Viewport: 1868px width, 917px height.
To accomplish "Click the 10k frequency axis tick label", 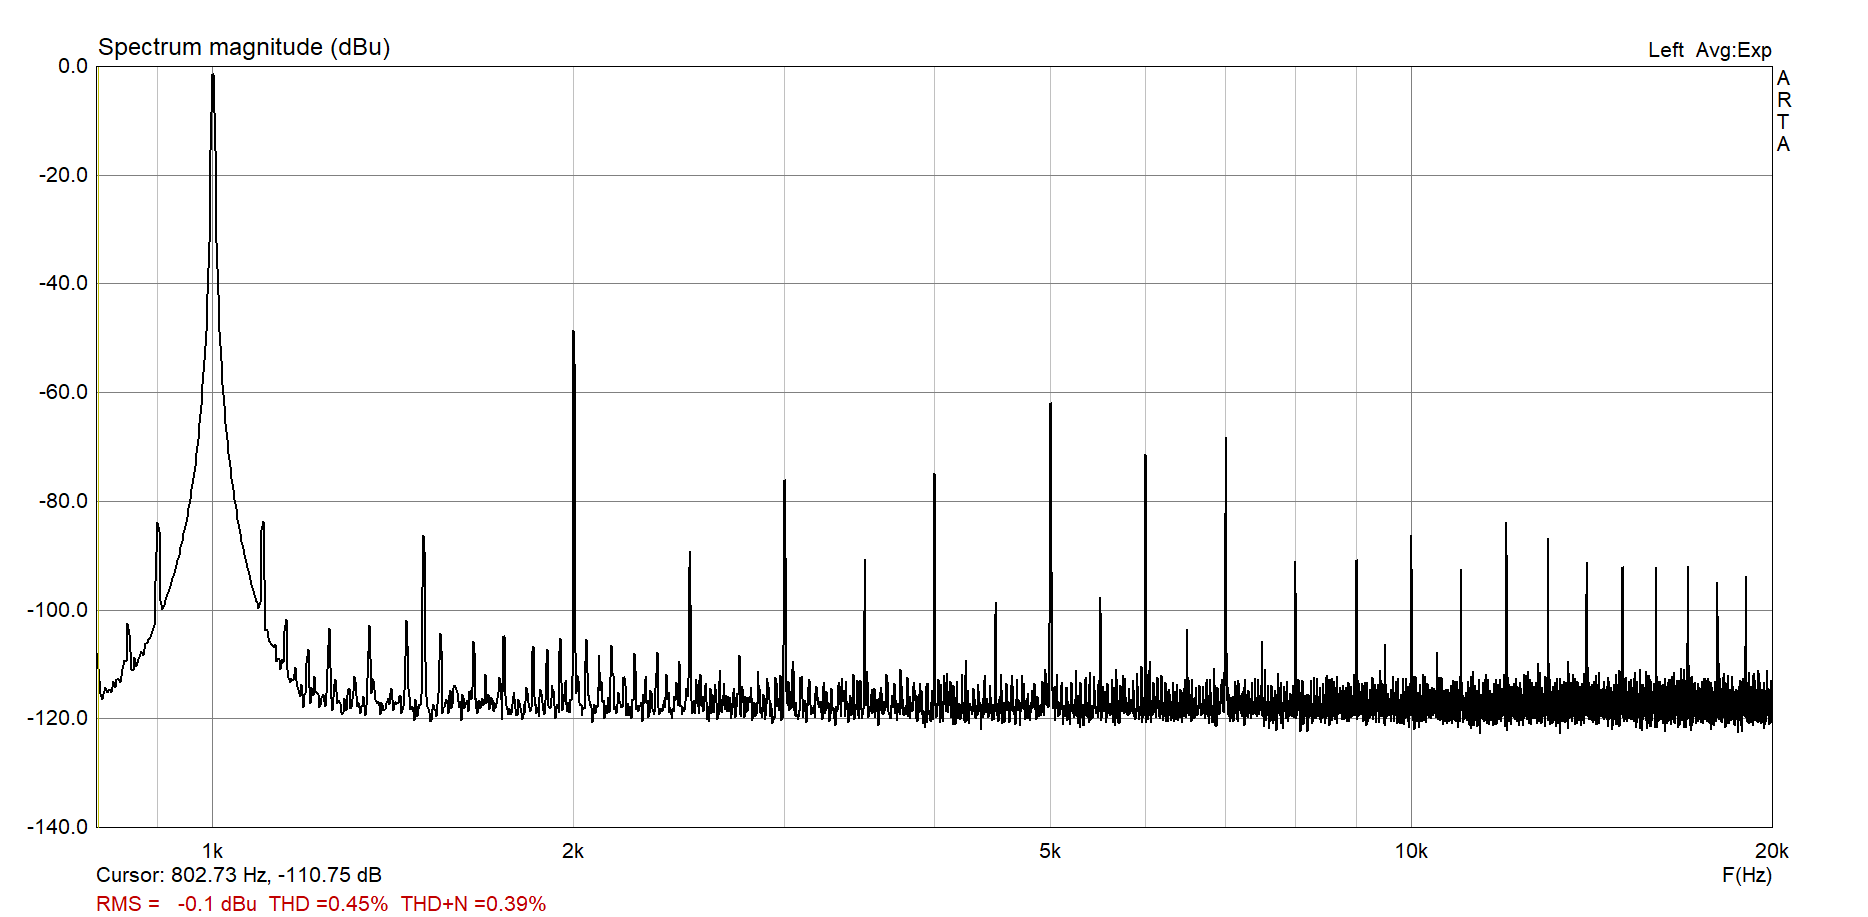I will [x=1410, y=851].
